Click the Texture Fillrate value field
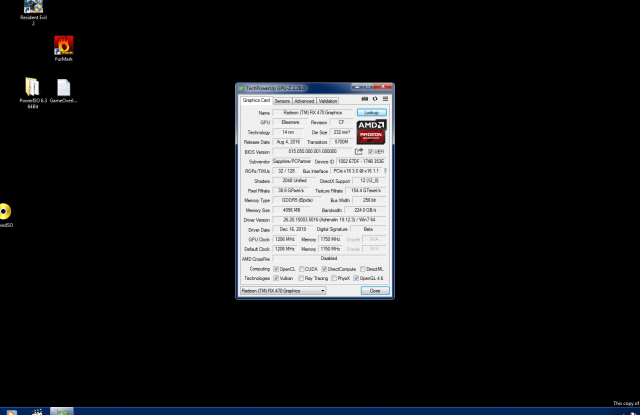This screenshot has width=640, height=415. click(x=366, y=191)
